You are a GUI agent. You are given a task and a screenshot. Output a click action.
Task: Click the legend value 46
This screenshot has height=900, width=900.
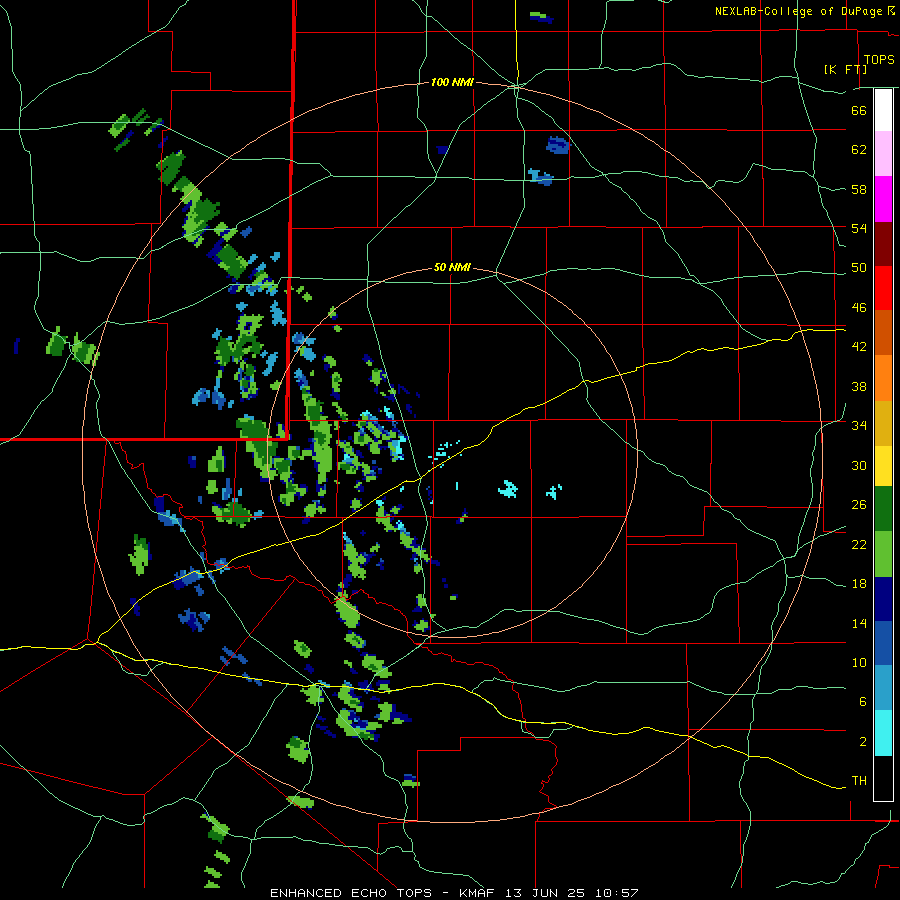(859, 308)
